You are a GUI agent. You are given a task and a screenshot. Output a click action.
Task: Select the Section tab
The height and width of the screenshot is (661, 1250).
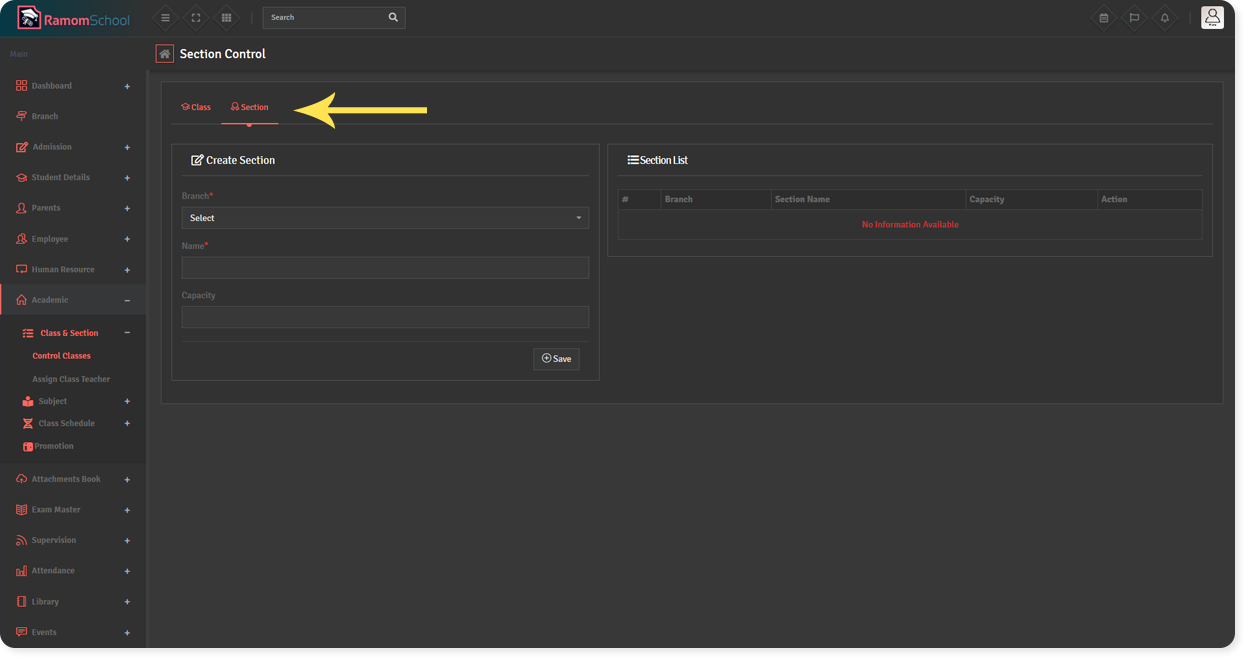tap(250, 107)
